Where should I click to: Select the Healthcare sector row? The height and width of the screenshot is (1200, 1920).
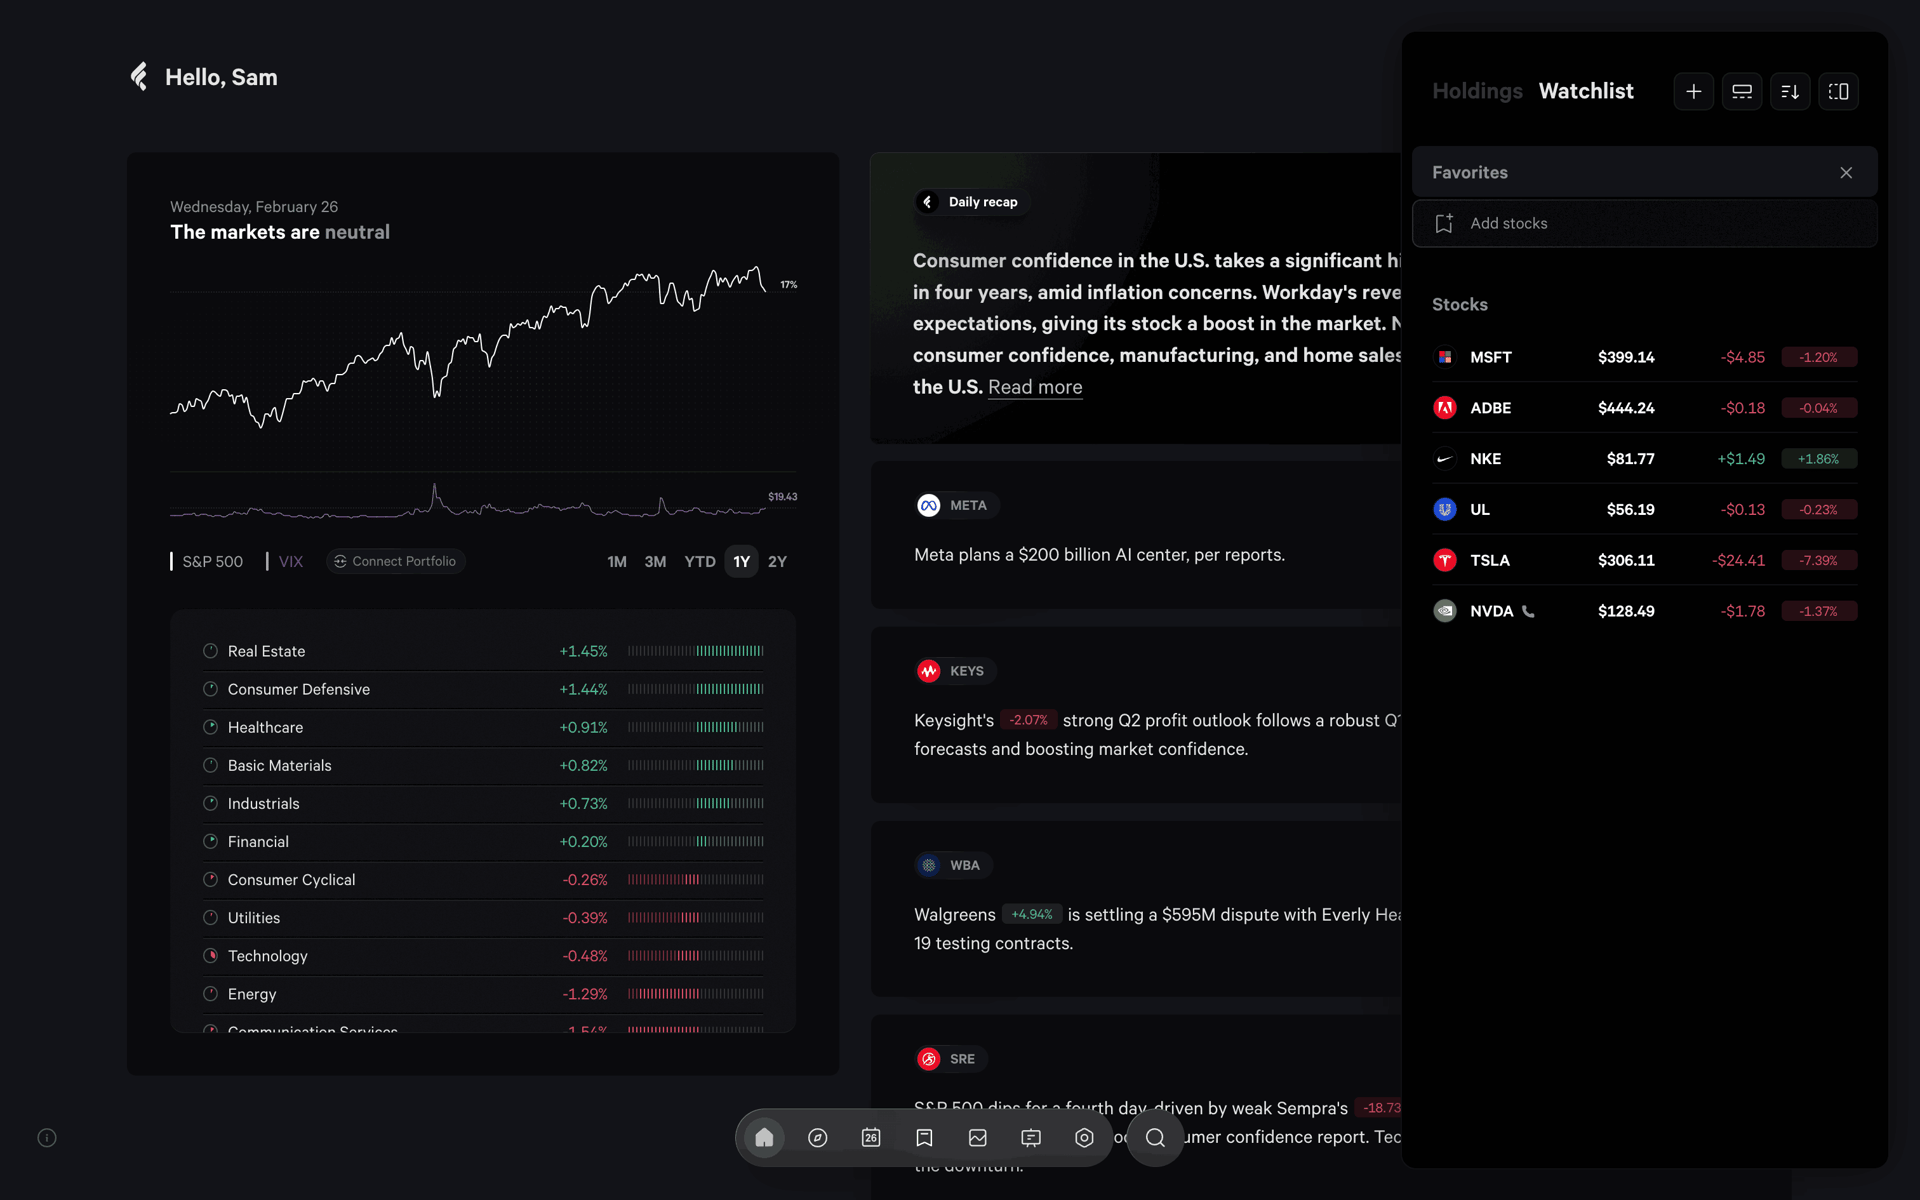coord(483,727)
